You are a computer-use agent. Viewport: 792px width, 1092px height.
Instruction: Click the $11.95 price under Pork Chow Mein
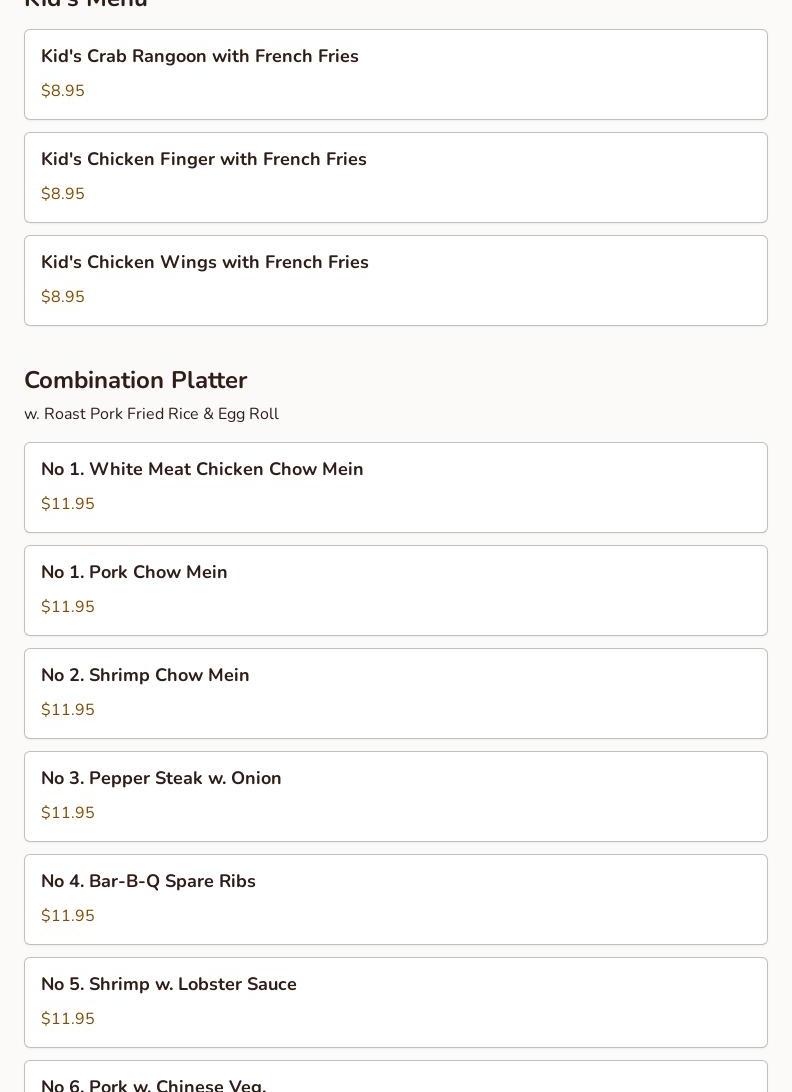[68, 607]
